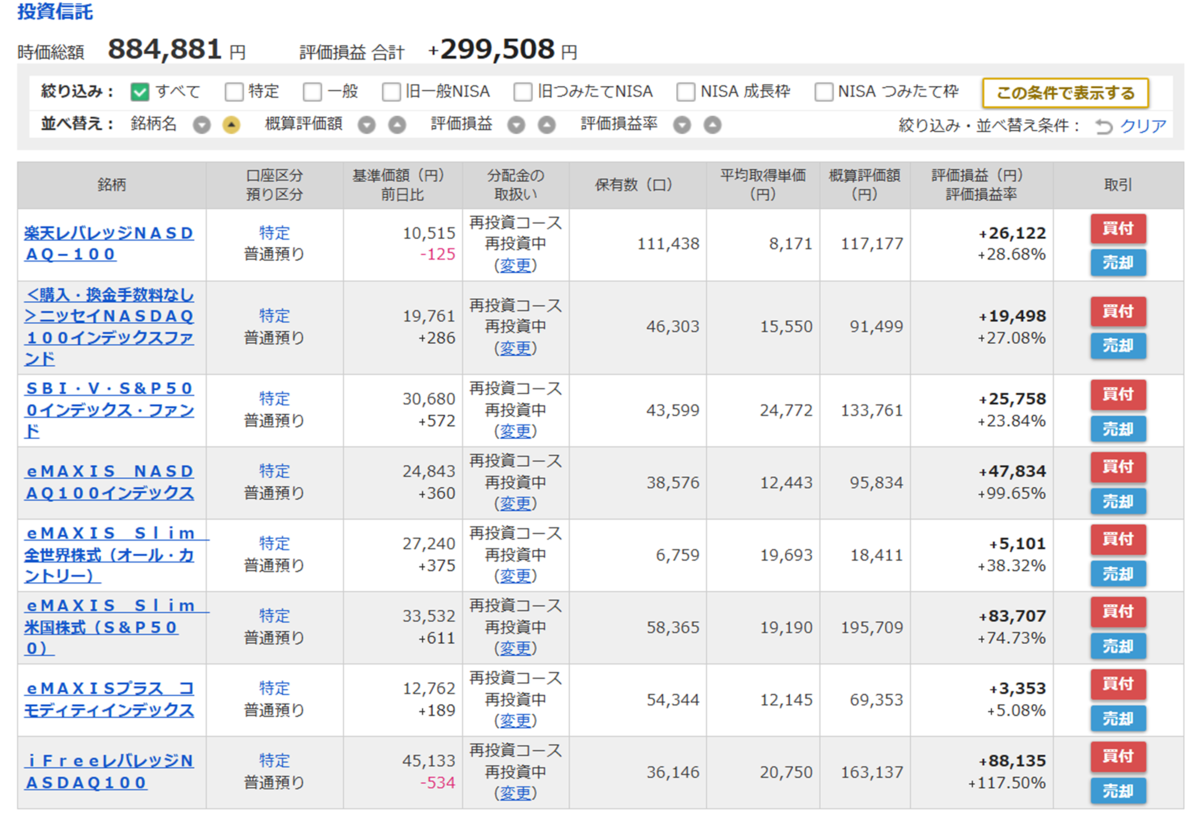The image size is (1200, 820).
Task: Sort 評価損益 with the up arrow icon
Action: click(546, 125)
